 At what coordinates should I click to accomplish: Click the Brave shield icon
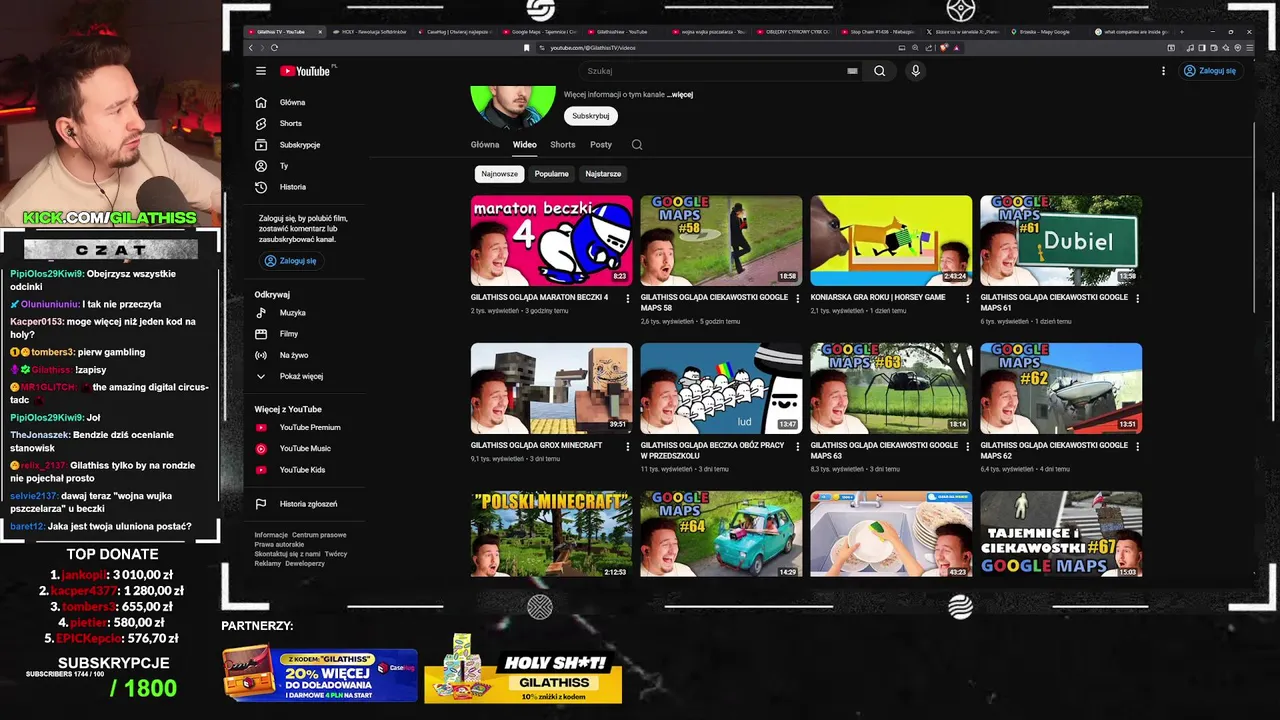(944, 47)
